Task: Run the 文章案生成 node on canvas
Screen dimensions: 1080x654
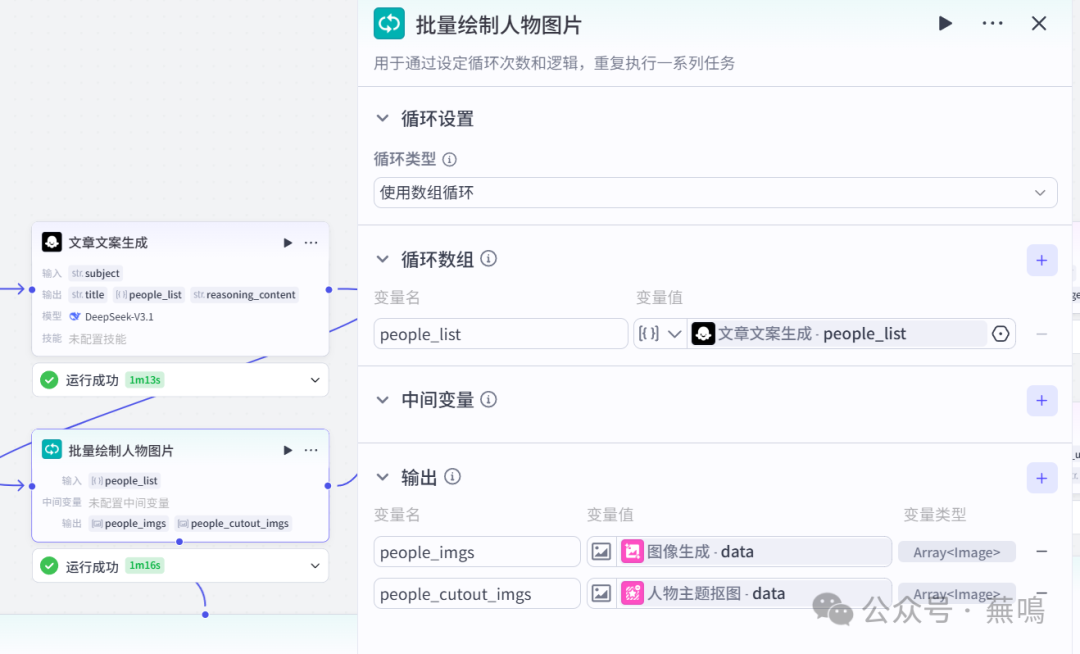Action: tap(288, 243)
